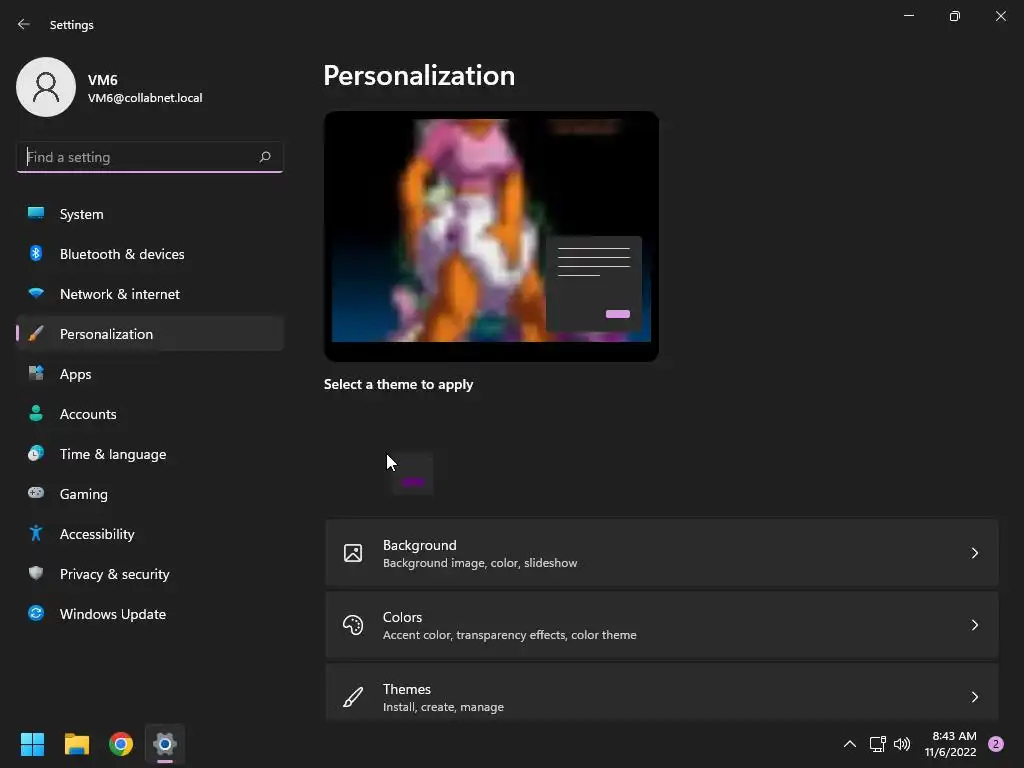Navigate to Gaming settings
Viewport: 1024px width, 768px height.
(150, 494)
